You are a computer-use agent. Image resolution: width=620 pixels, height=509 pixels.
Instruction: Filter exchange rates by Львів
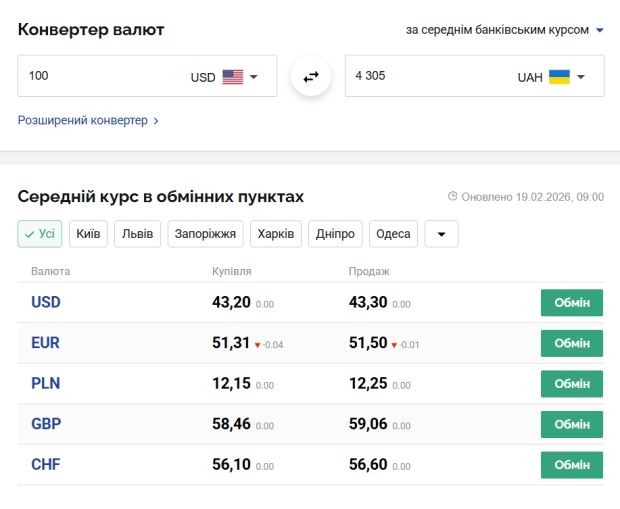(x=137, y=234)
